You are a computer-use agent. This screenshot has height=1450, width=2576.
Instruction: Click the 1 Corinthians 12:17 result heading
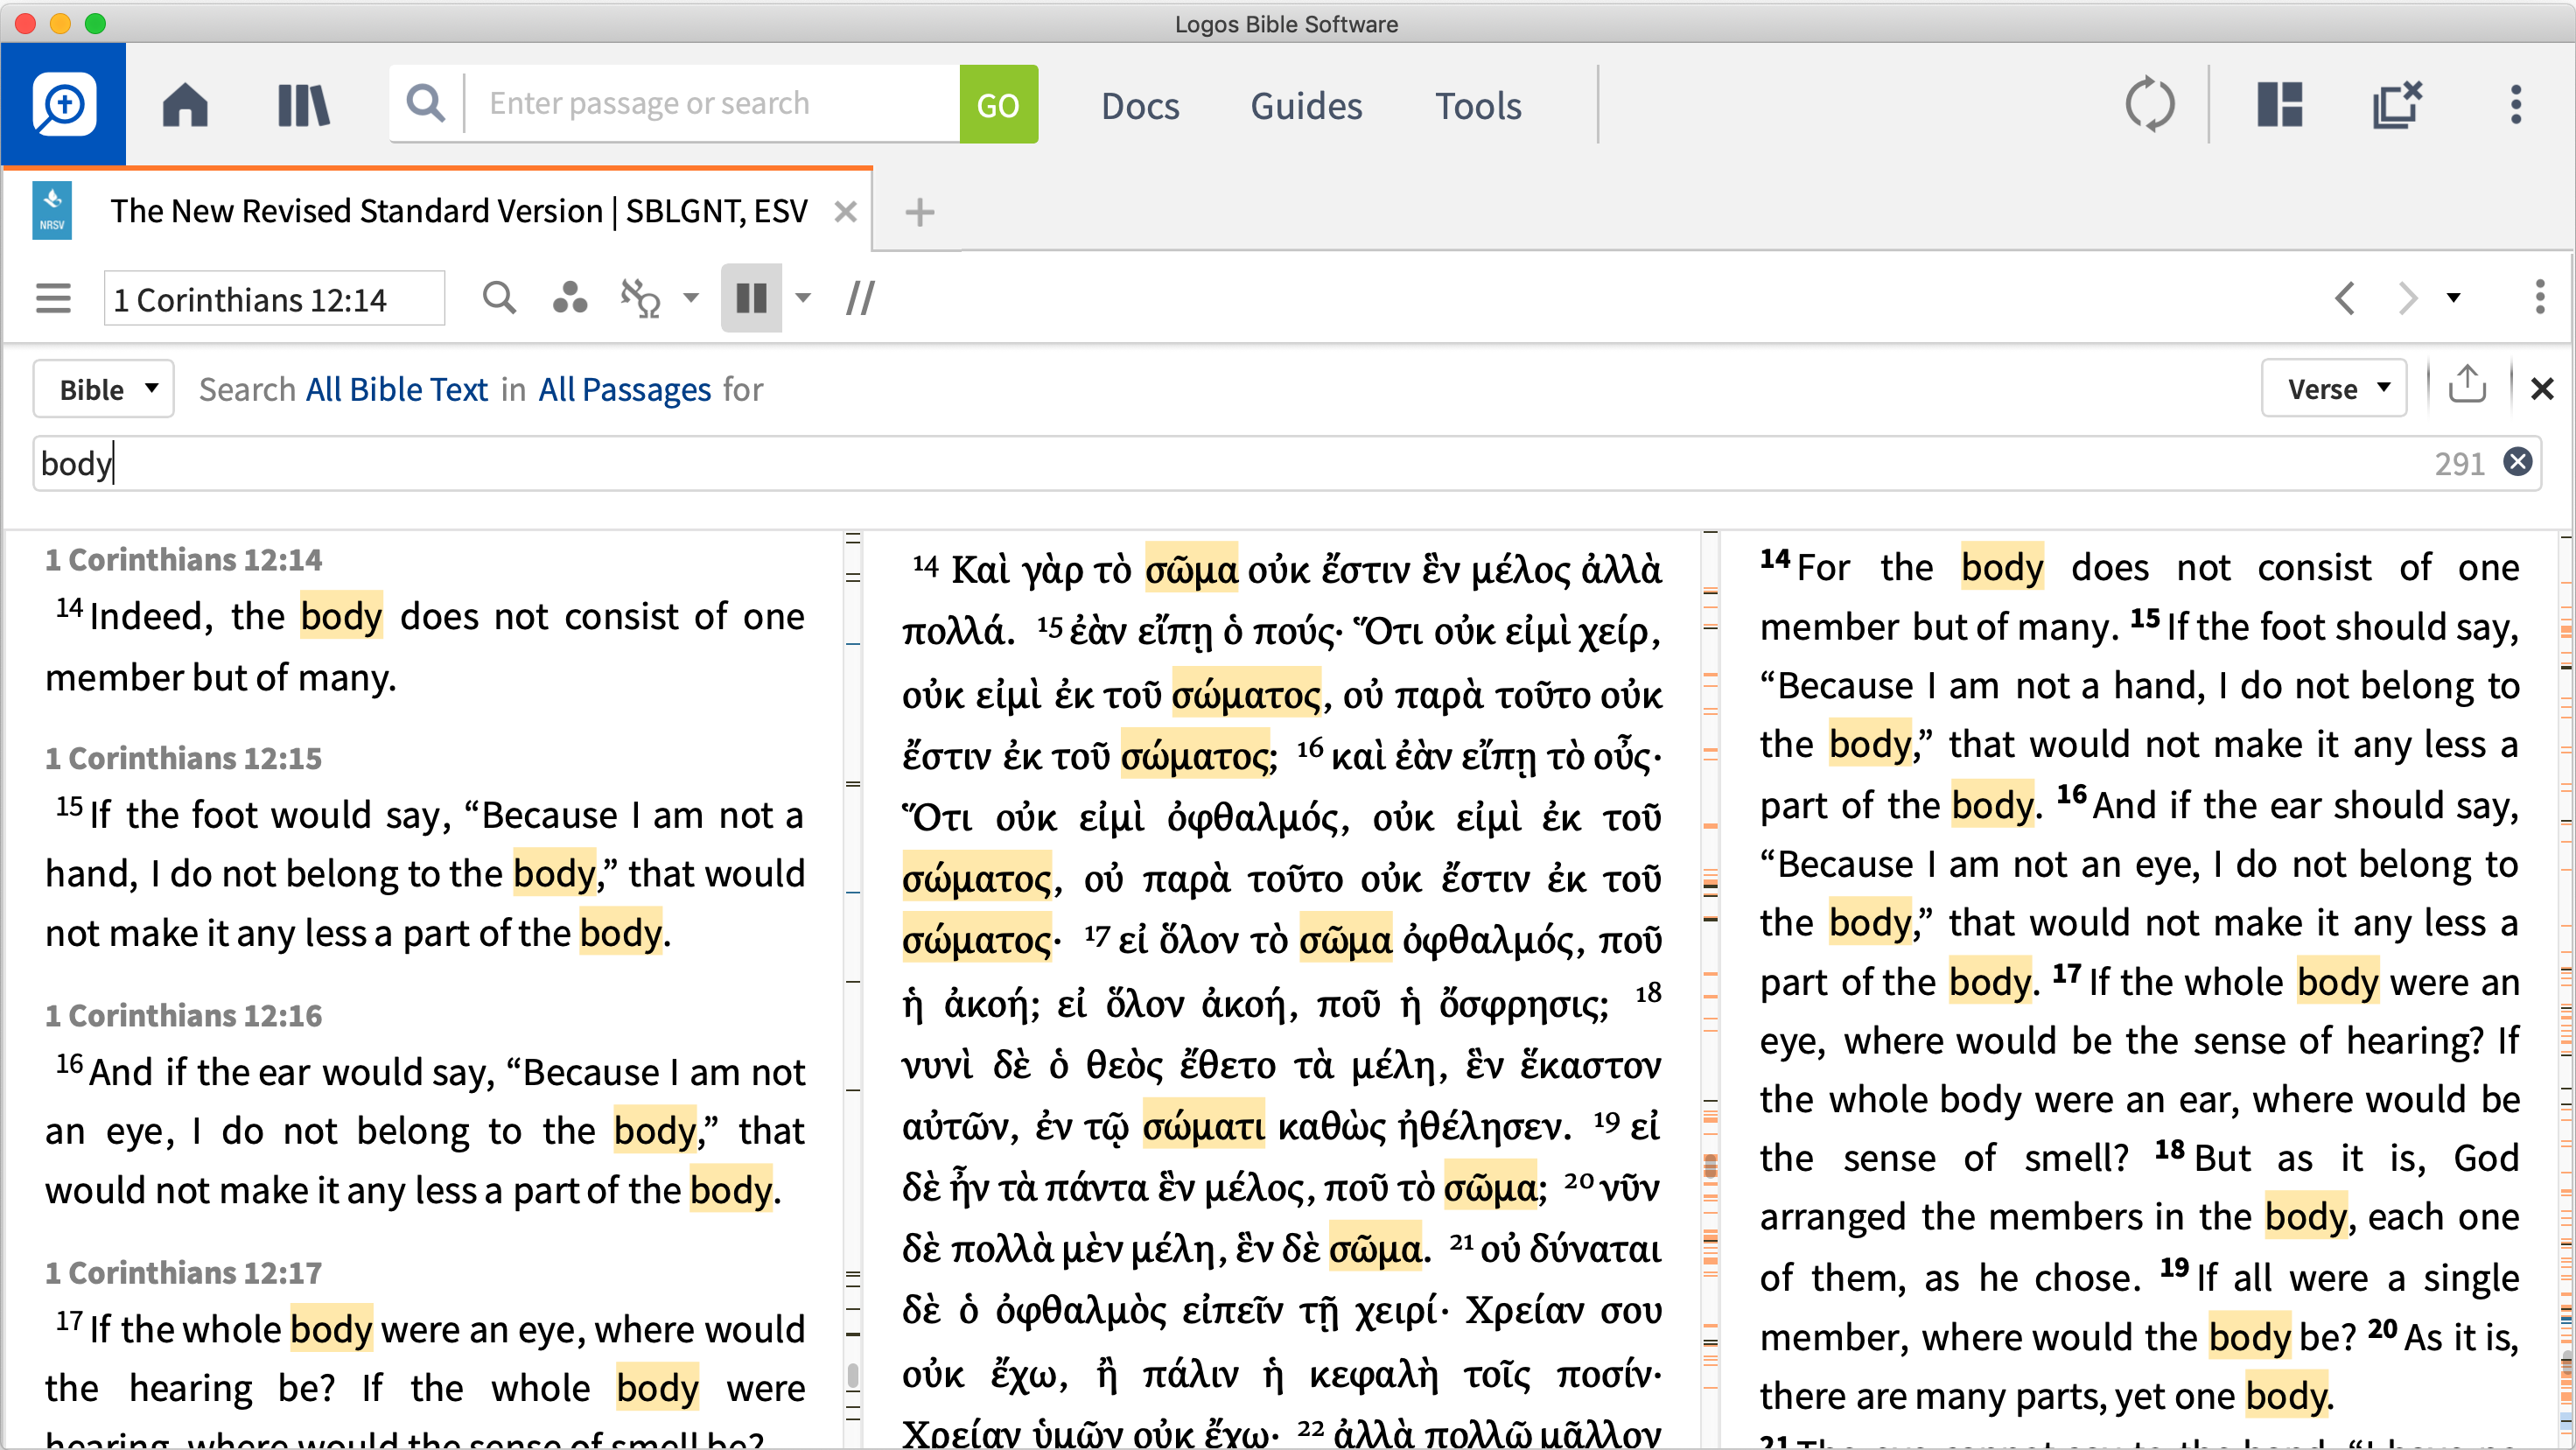pos(183,1272)
